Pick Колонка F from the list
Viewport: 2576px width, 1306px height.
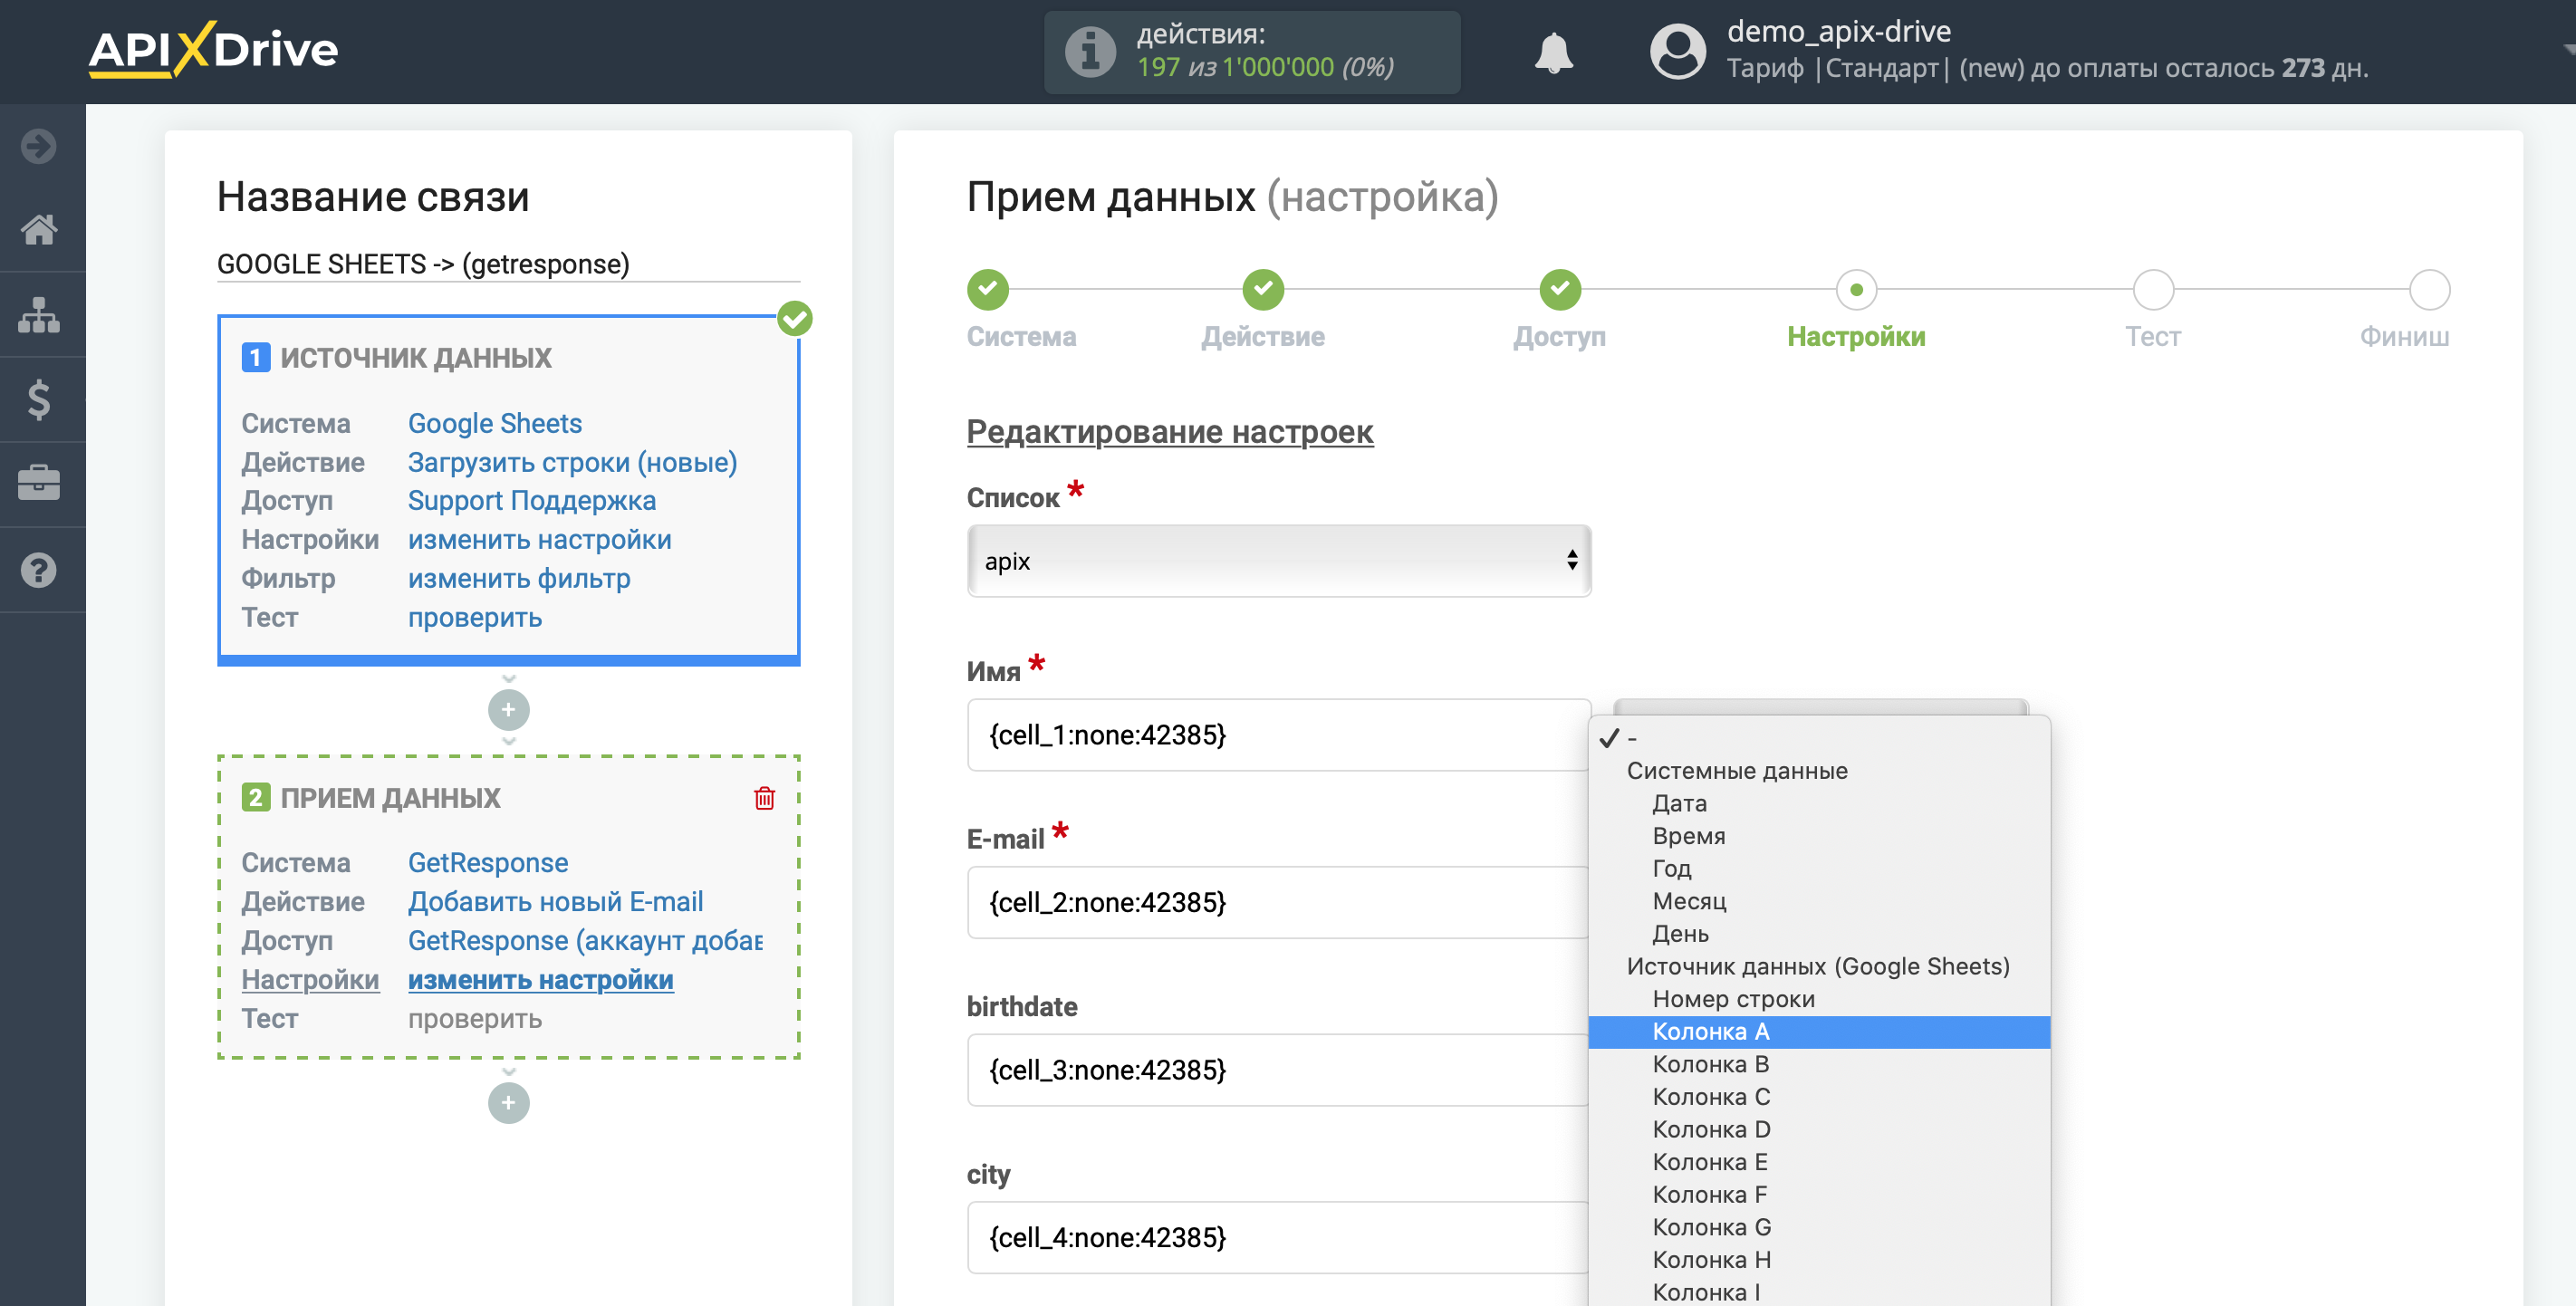click(x=1819, y=1194)
